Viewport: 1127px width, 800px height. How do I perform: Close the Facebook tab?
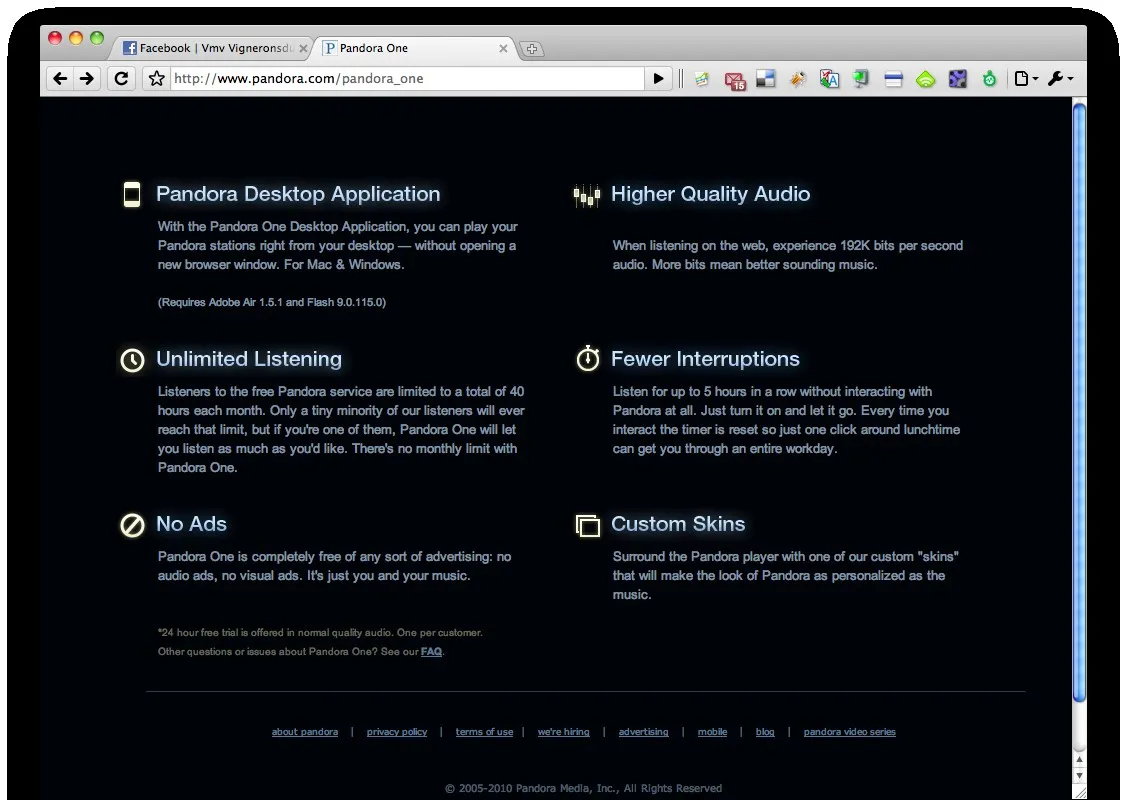click(303, 48)
